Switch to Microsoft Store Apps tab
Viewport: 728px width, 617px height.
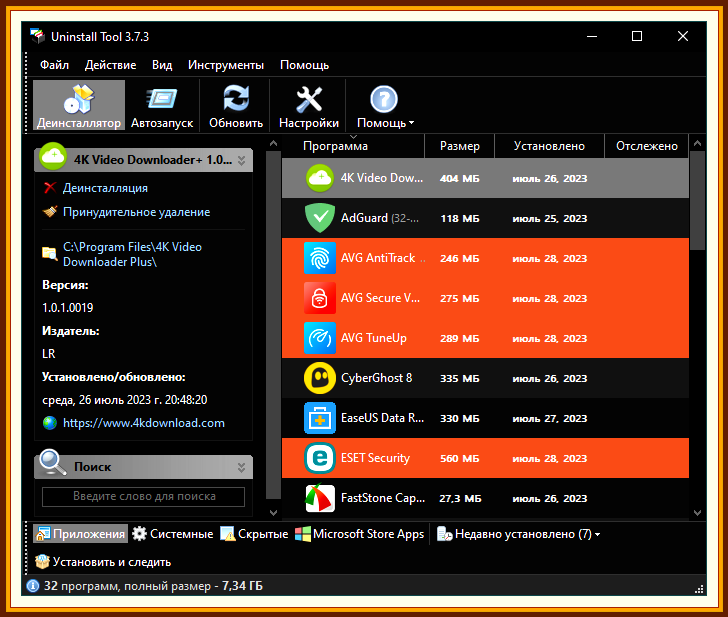point(360,534)
